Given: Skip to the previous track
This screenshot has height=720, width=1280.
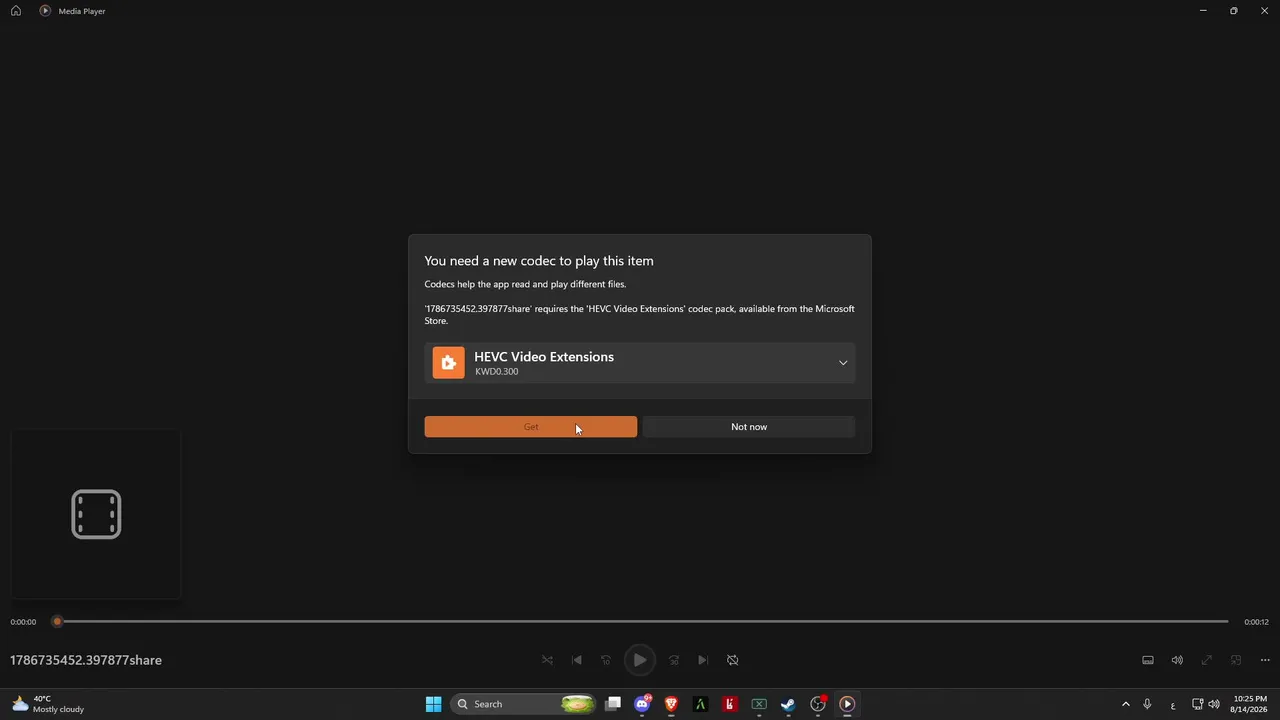Looking at the screenshot, I should (576, 660).
